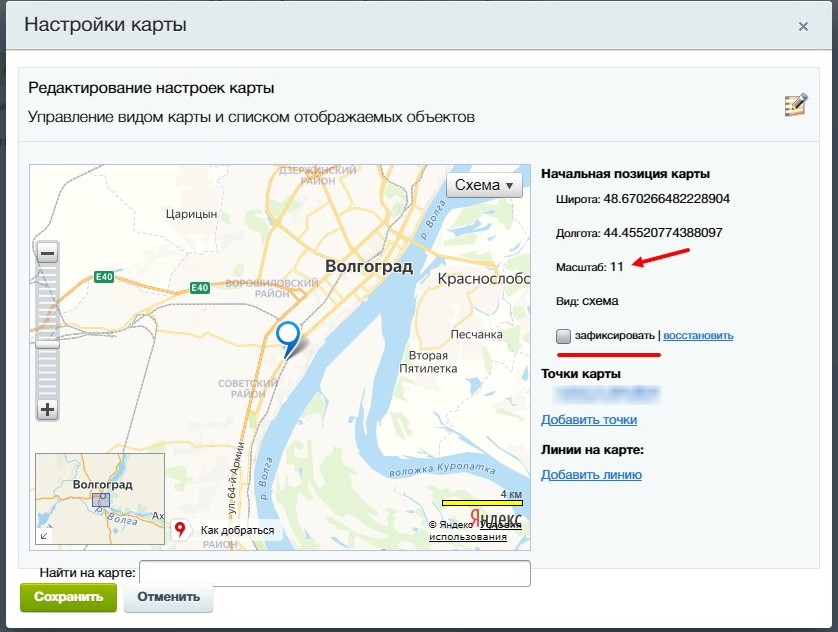The width and height of the screenshot is (838, 632).
Task: Open the 'Схема' map type dropdown
Action: pyautogui.click(x=485, y=185)
